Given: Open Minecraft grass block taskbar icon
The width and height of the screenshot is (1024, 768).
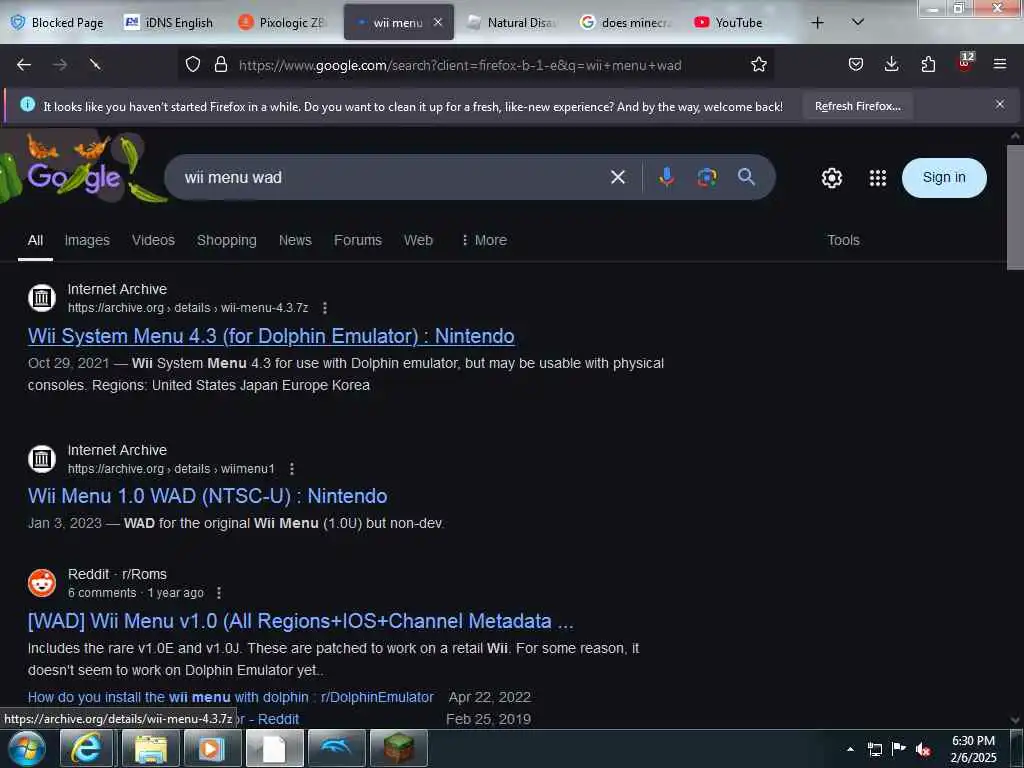Looking at the screenshot, I should click(x=398, y=748).
